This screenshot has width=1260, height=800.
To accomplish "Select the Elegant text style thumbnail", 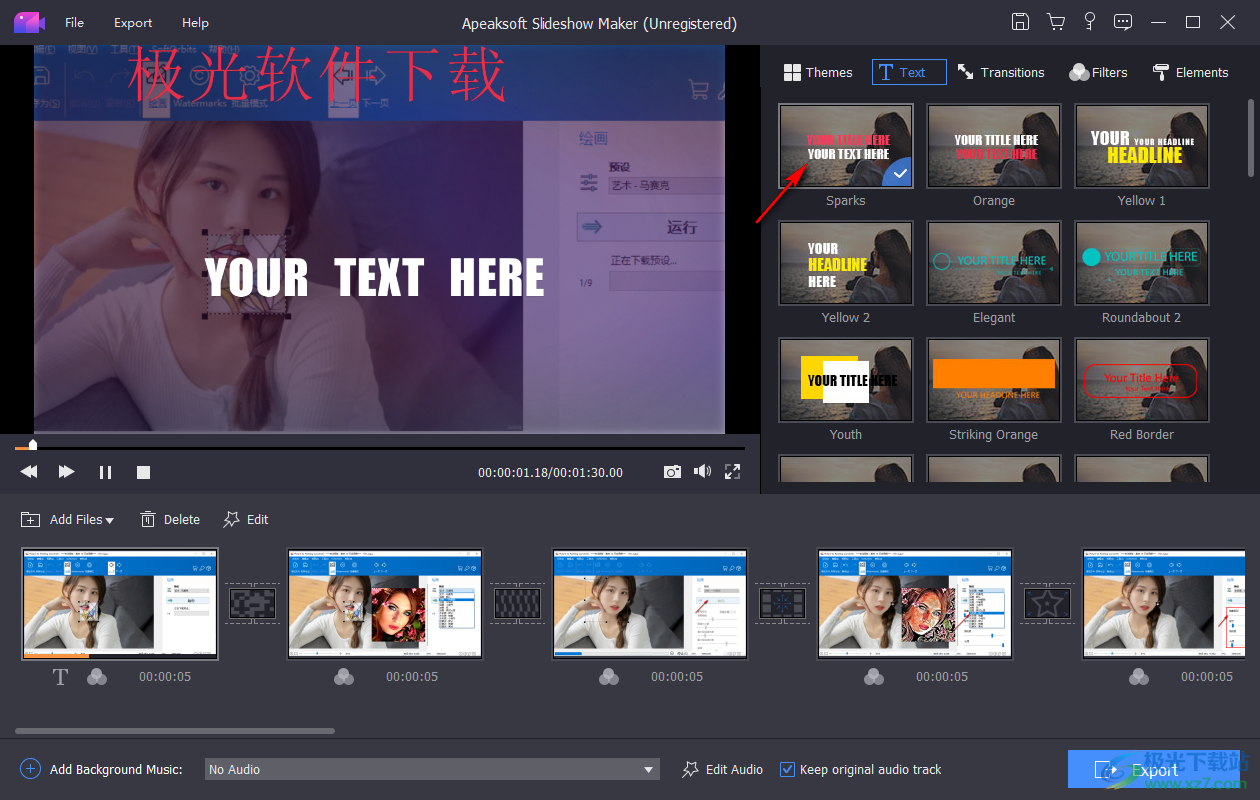I will (994, 263).
